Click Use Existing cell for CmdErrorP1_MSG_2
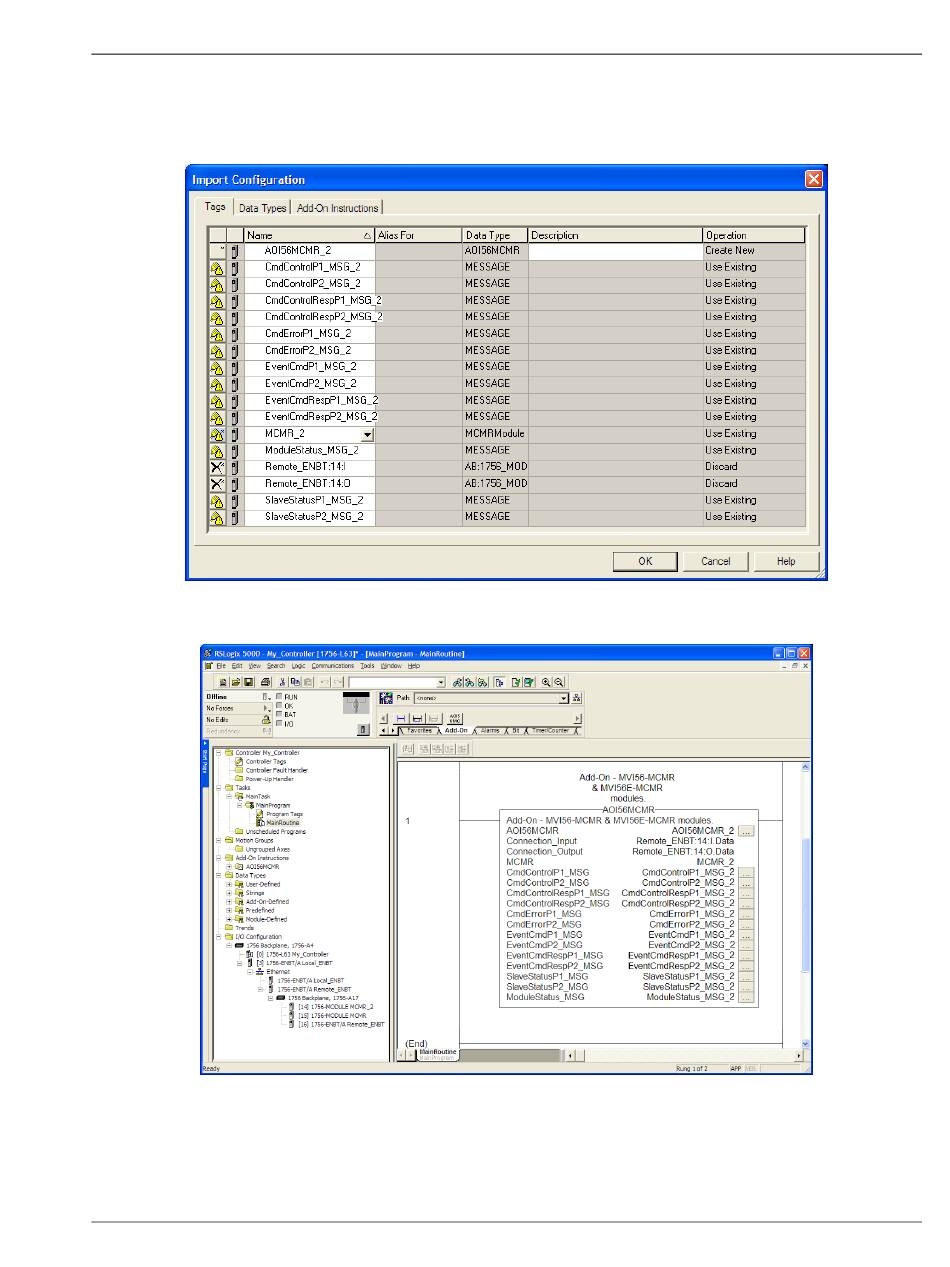Screen dimensions: 950x1267 coord(754,334)
